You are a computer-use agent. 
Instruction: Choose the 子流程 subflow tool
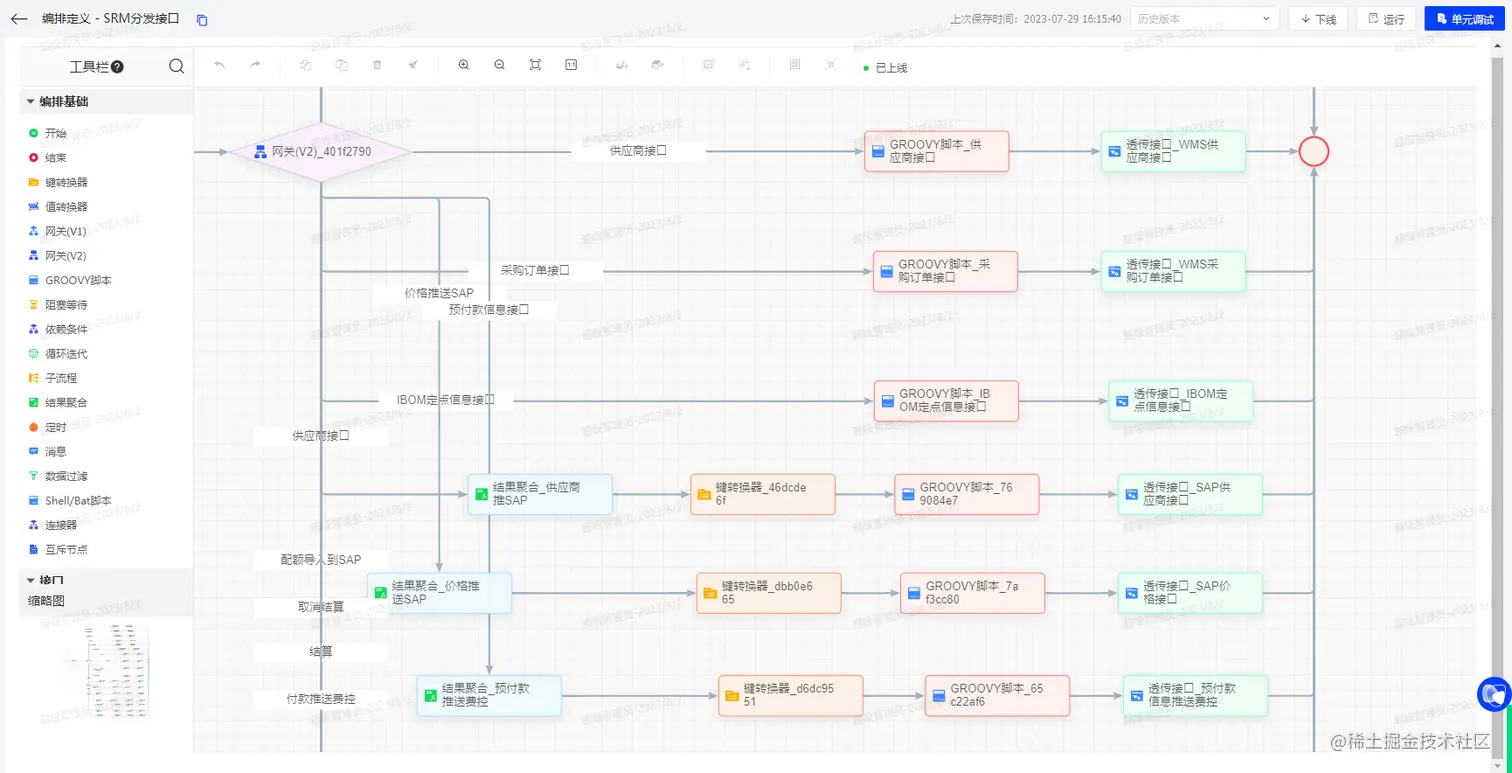(x=53, y=378)
